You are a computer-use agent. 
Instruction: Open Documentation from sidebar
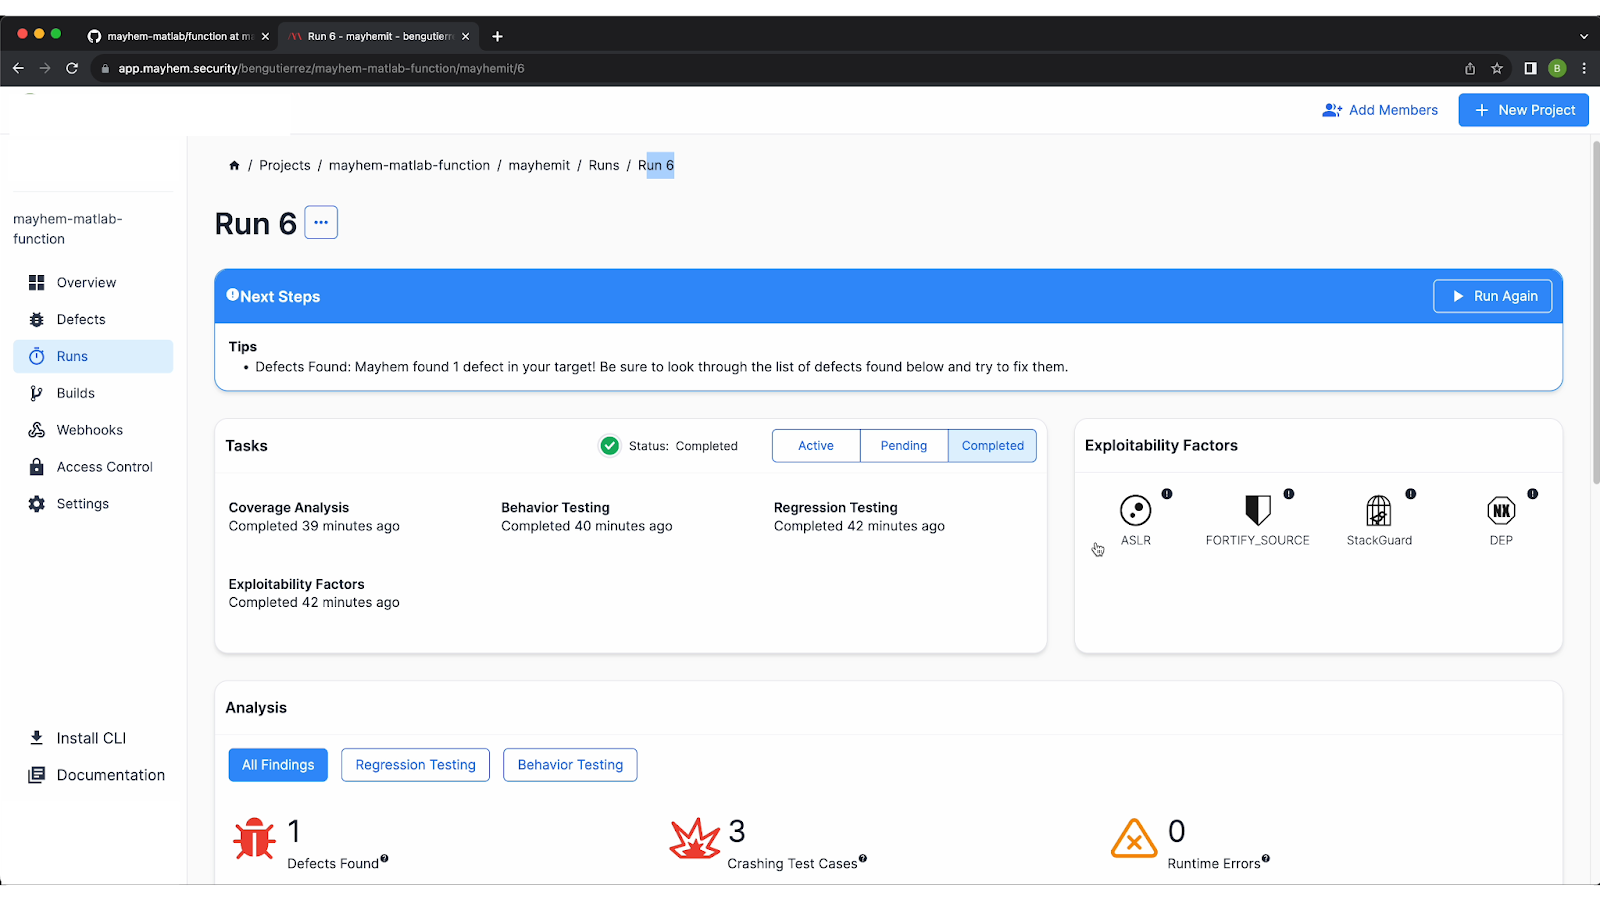pos(96,775)
